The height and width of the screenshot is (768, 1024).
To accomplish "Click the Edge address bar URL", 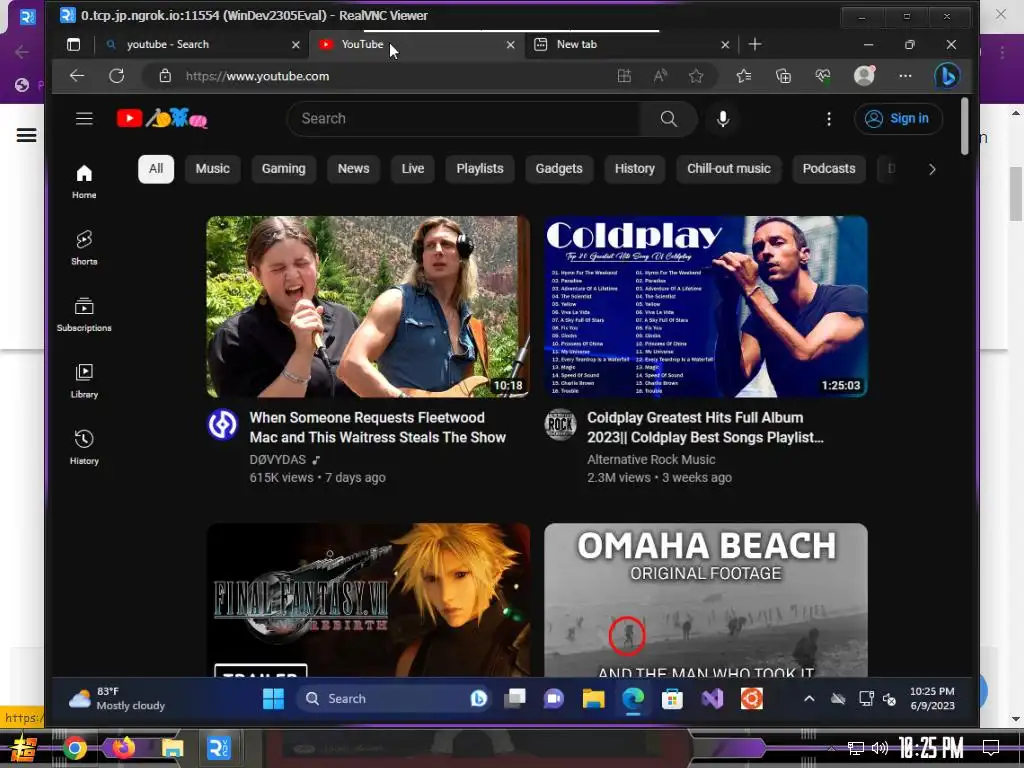I will point(257,76).
